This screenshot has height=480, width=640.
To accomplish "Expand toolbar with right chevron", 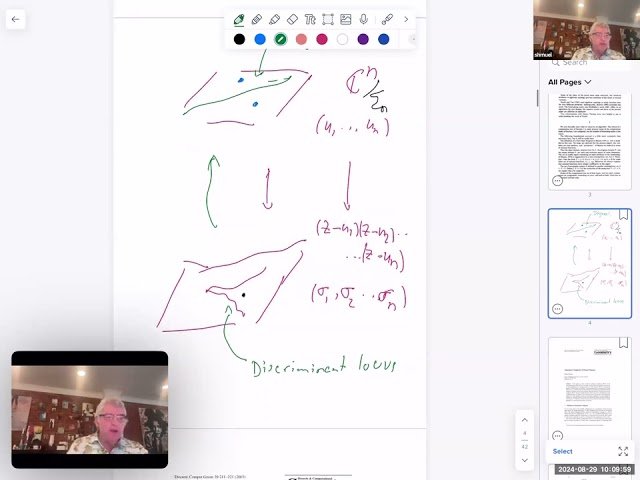I will tap(406, 19).
